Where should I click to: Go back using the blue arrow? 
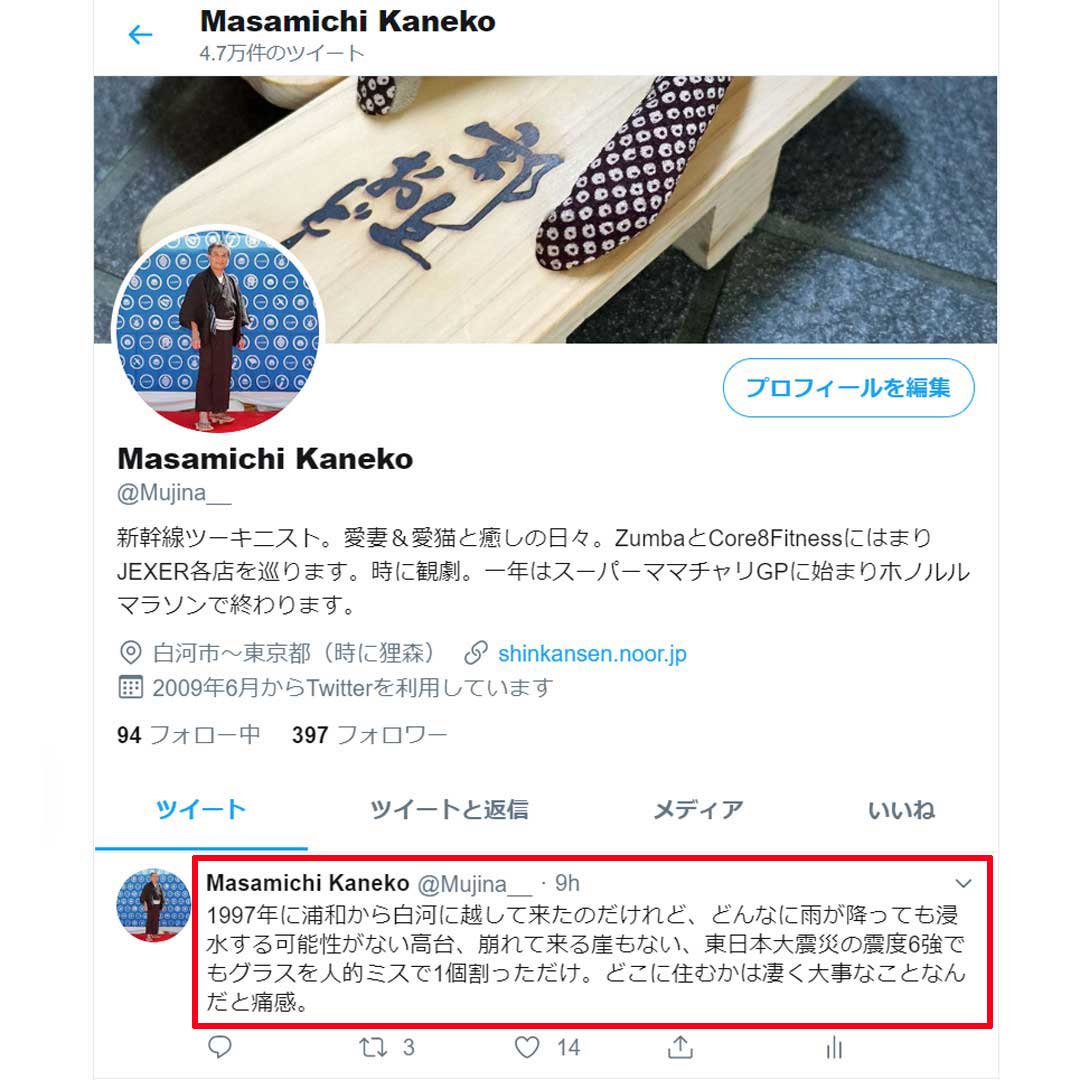140,34
